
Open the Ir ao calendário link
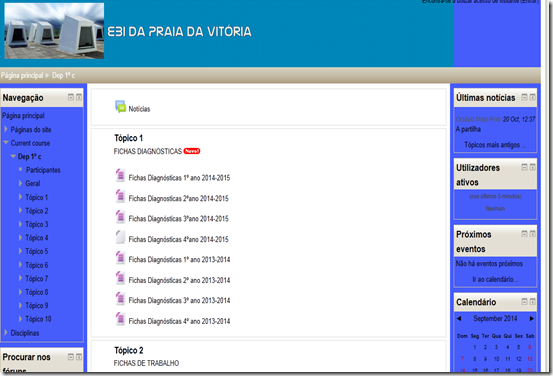click(495, 279)
